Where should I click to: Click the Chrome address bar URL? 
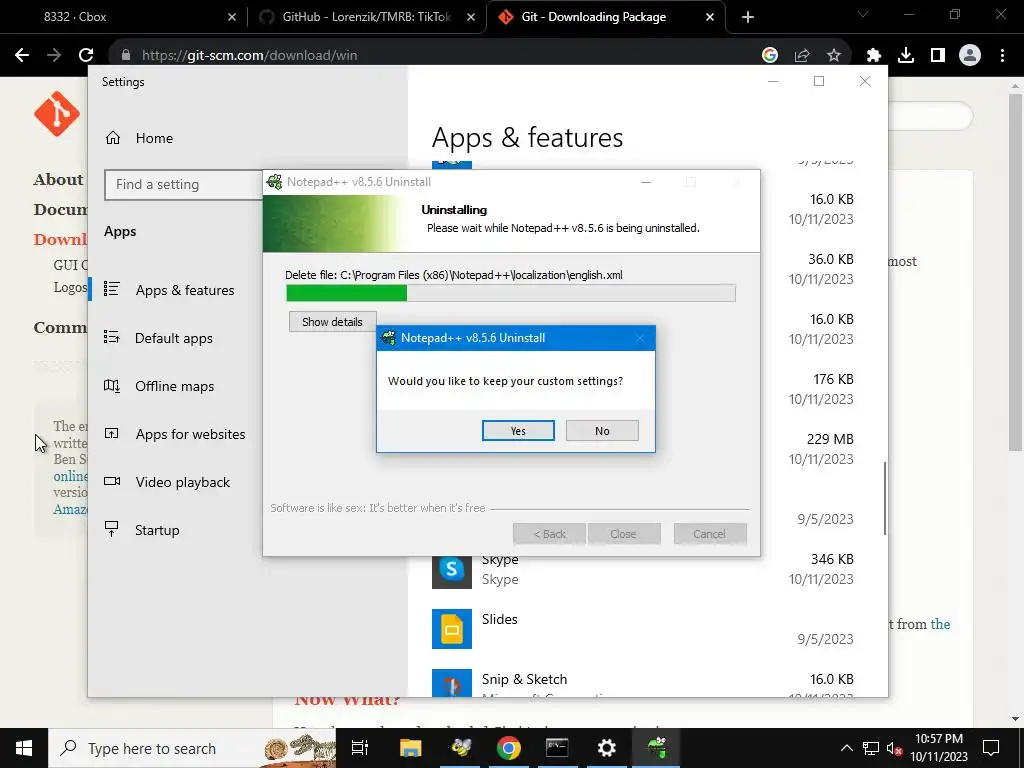(x=249, y=56)
